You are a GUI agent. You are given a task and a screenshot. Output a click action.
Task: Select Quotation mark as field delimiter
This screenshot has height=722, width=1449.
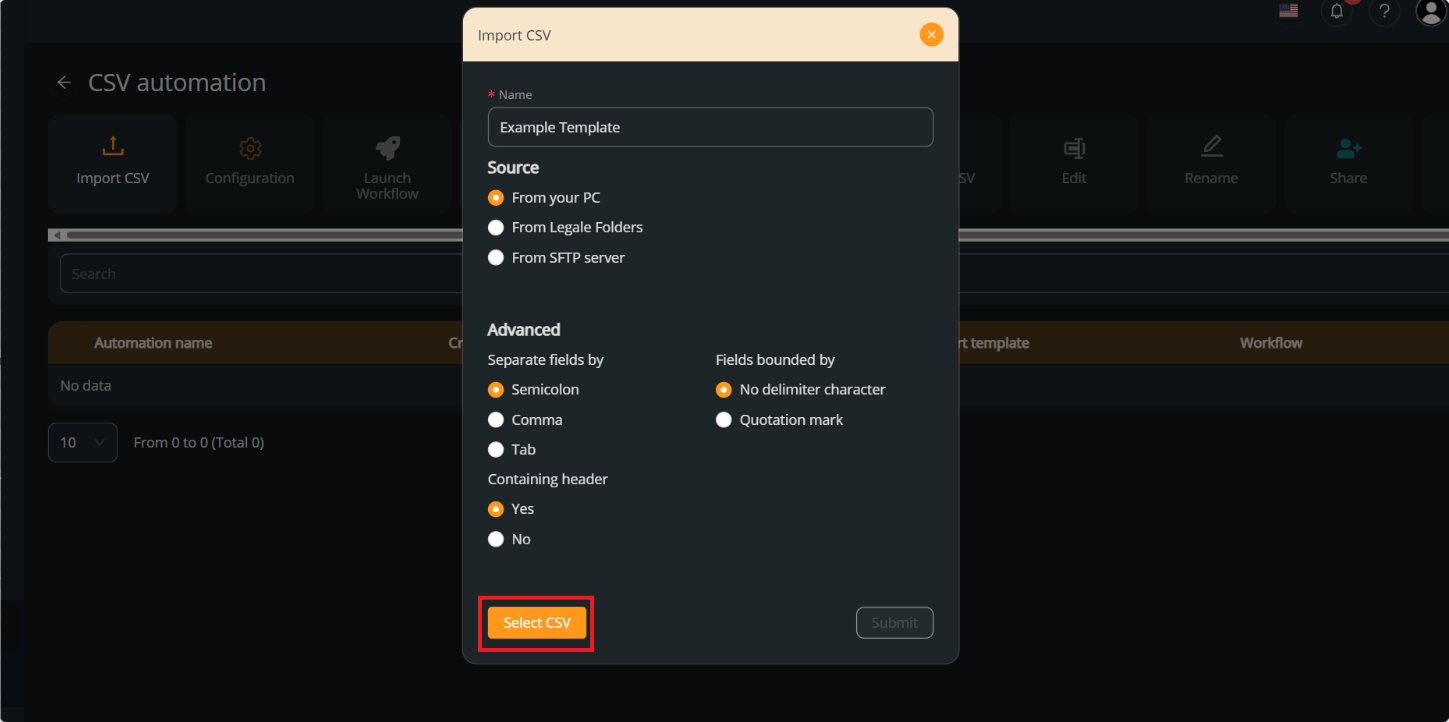point(724,419)
